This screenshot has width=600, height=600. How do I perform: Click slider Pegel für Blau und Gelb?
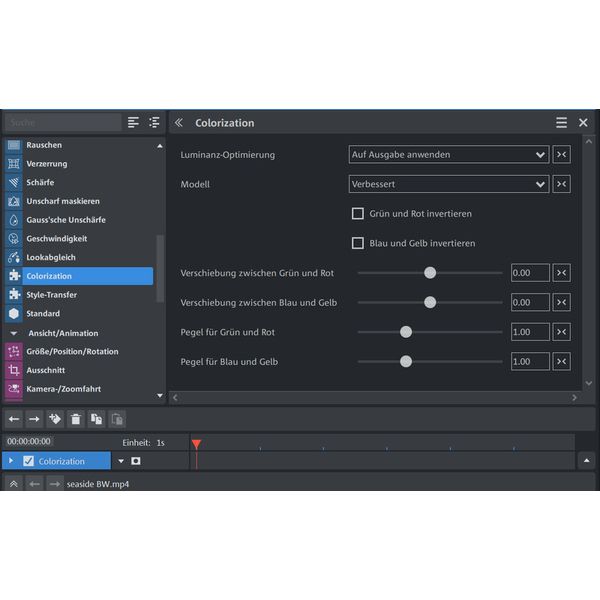[430, 362]
